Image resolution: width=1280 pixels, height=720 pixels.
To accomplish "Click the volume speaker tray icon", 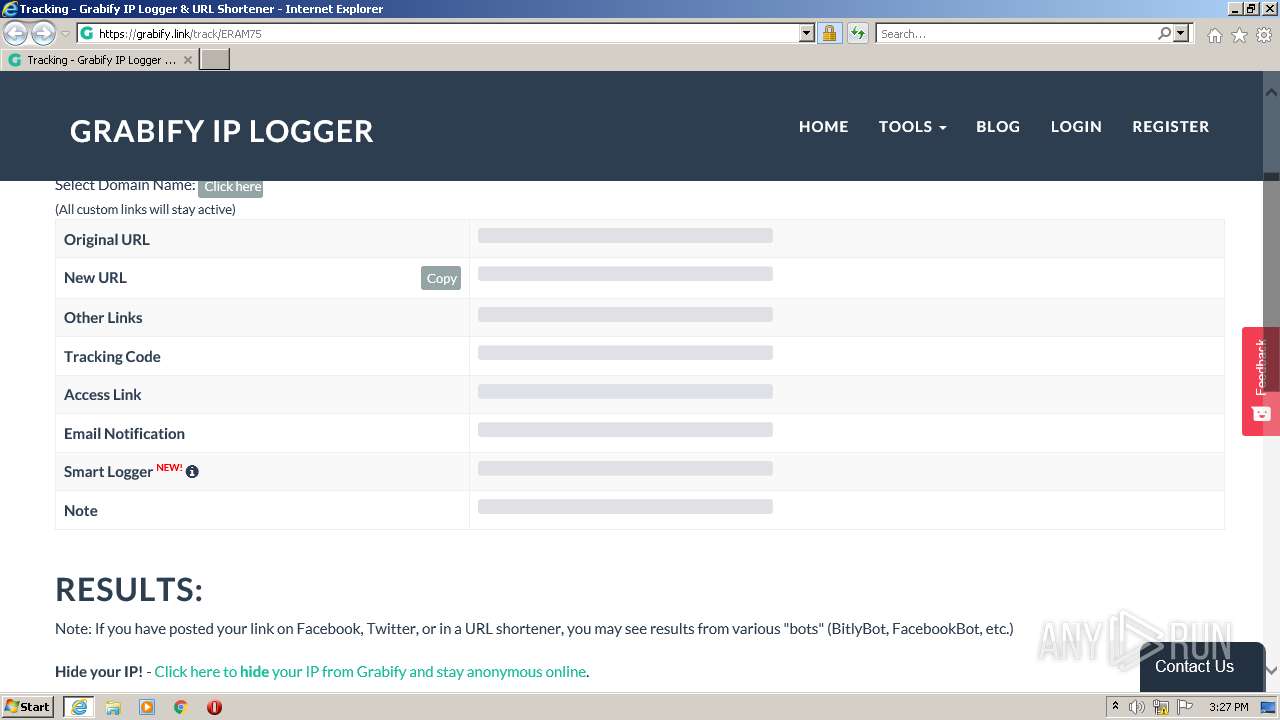I will [1137, 707].
